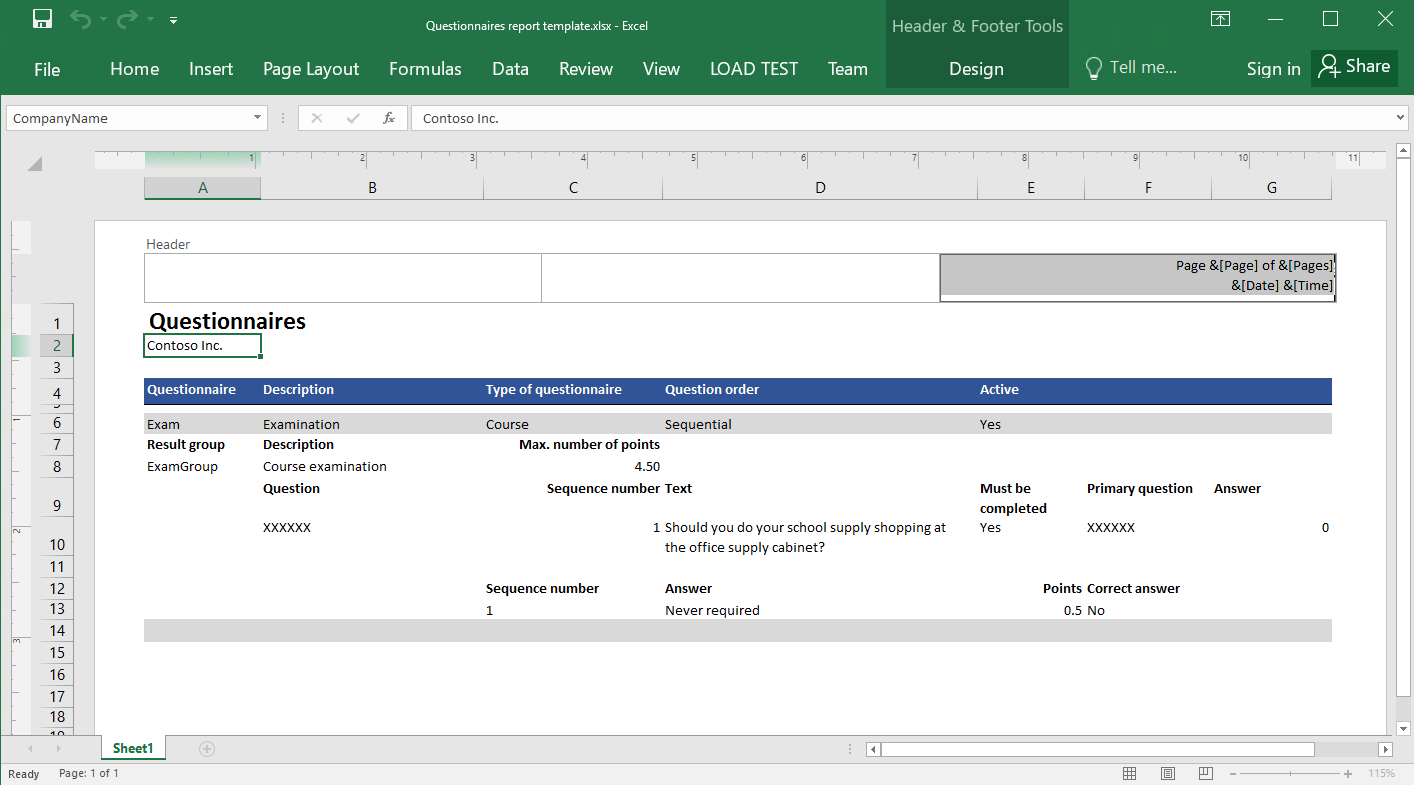Switch to the Design ribbon tab
This screenshot has height=785, width=1414.
pos(977,69)
